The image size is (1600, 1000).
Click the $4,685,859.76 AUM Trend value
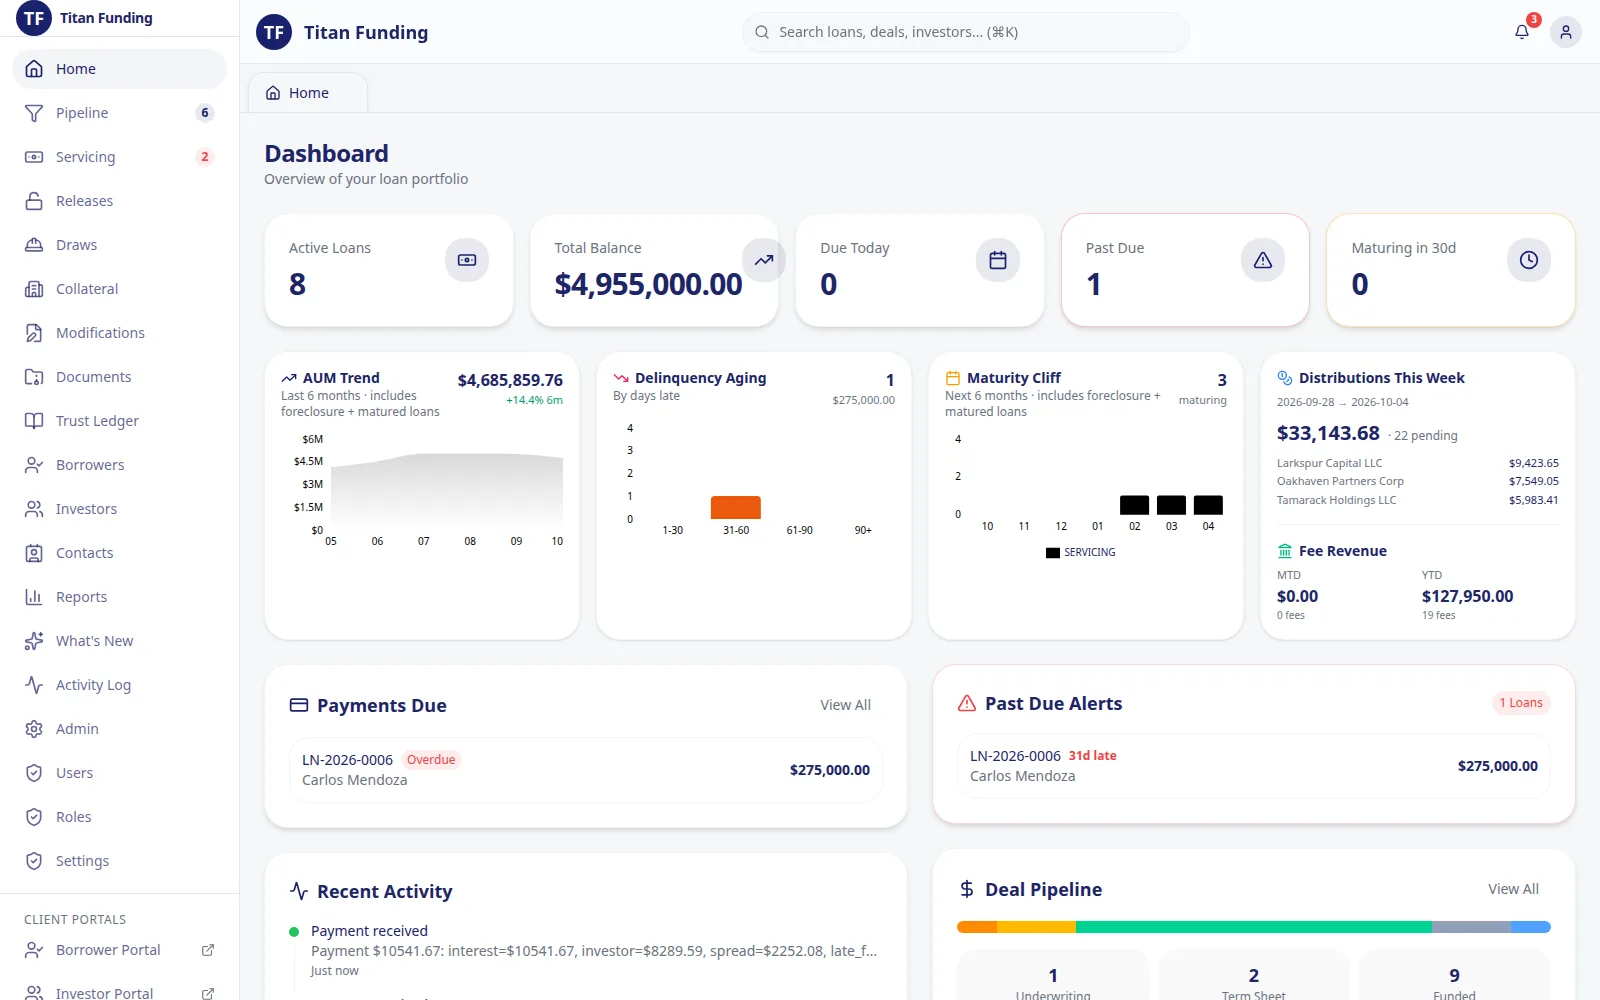click(510, 380)
